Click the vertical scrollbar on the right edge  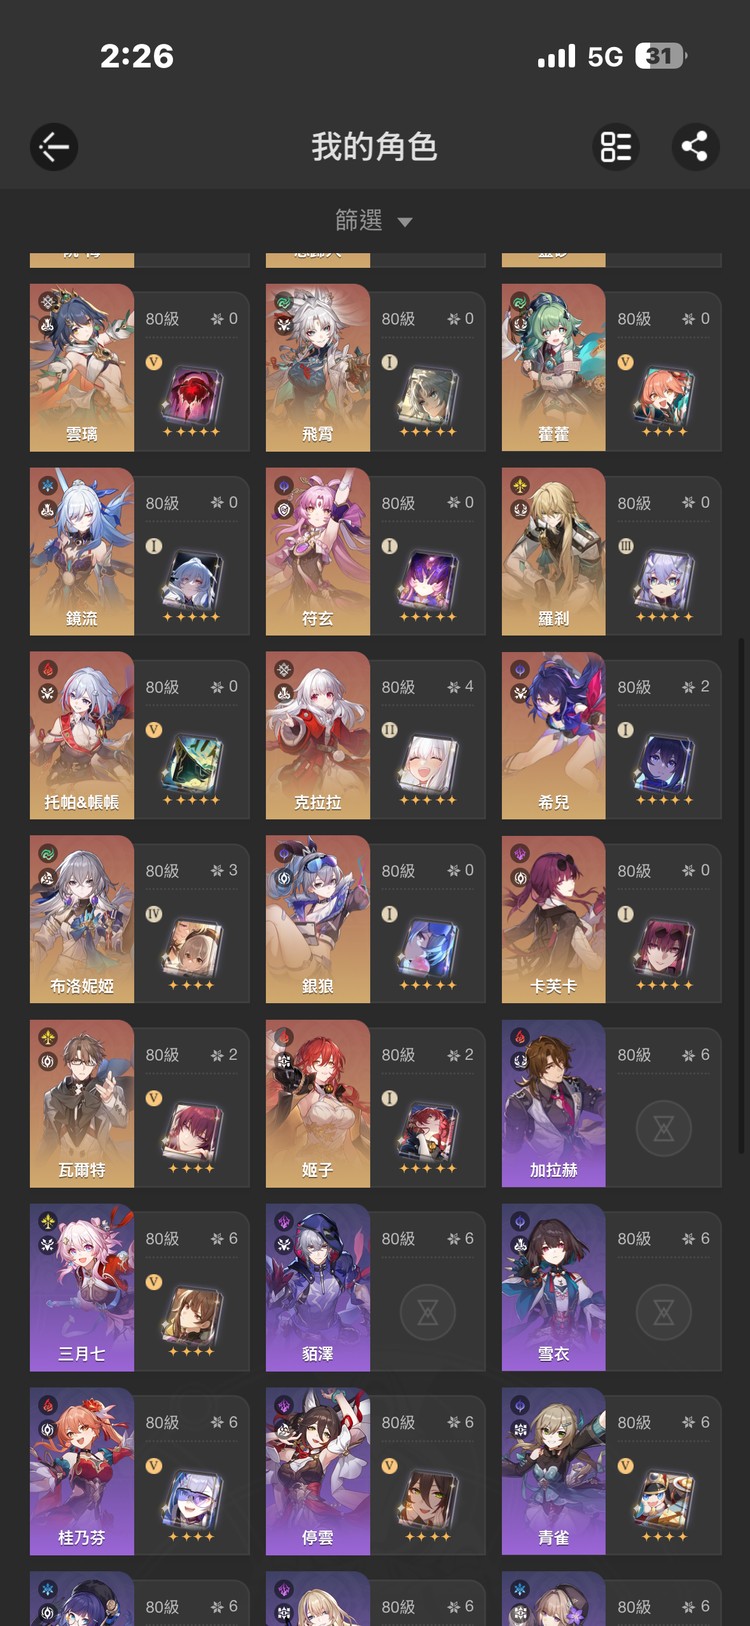(741, 895)
